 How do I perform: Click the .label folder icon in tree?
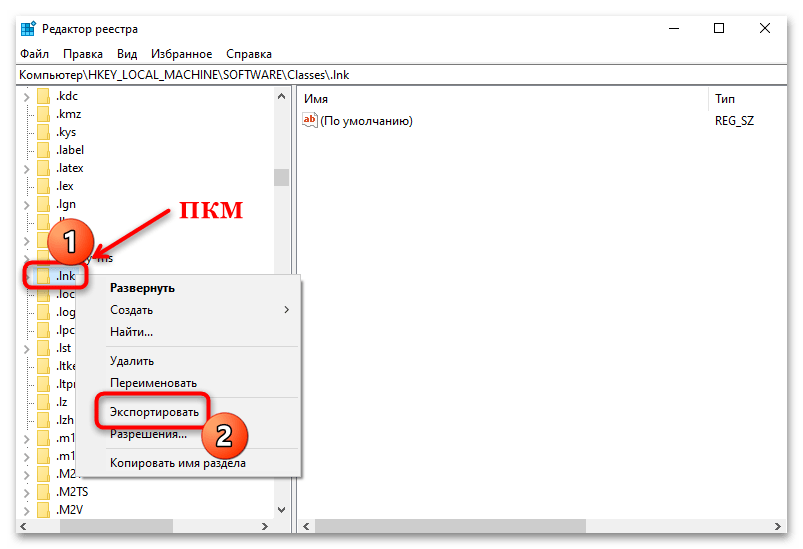tap(44, 150)
